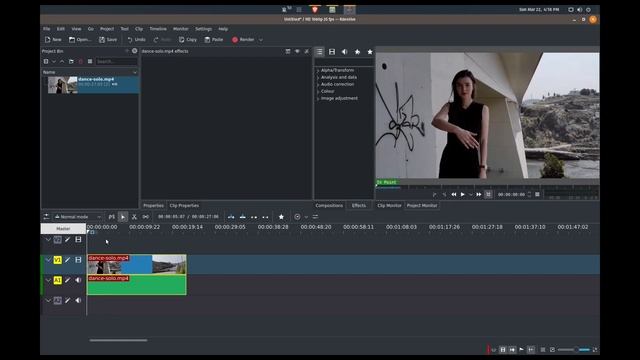The image size is (640, 360).
Task: Toggle snapping in the status bar
Action: tap(531, 350)
